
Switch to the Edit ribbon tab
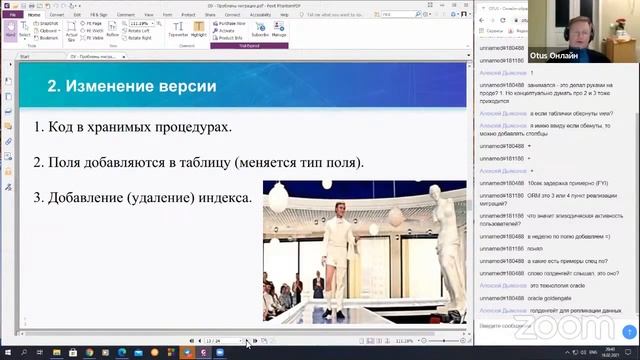pyautogui.click(x=77, y=15)
